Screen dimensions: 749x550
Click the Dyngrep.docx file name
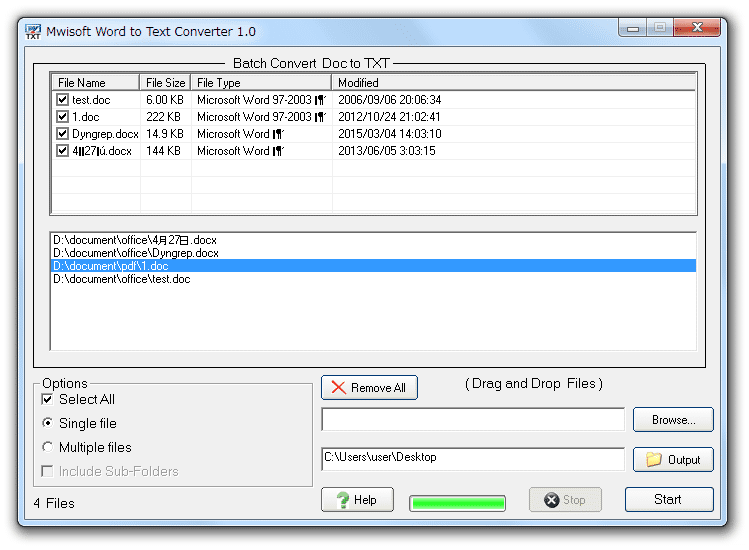click(x=106, y=134)
